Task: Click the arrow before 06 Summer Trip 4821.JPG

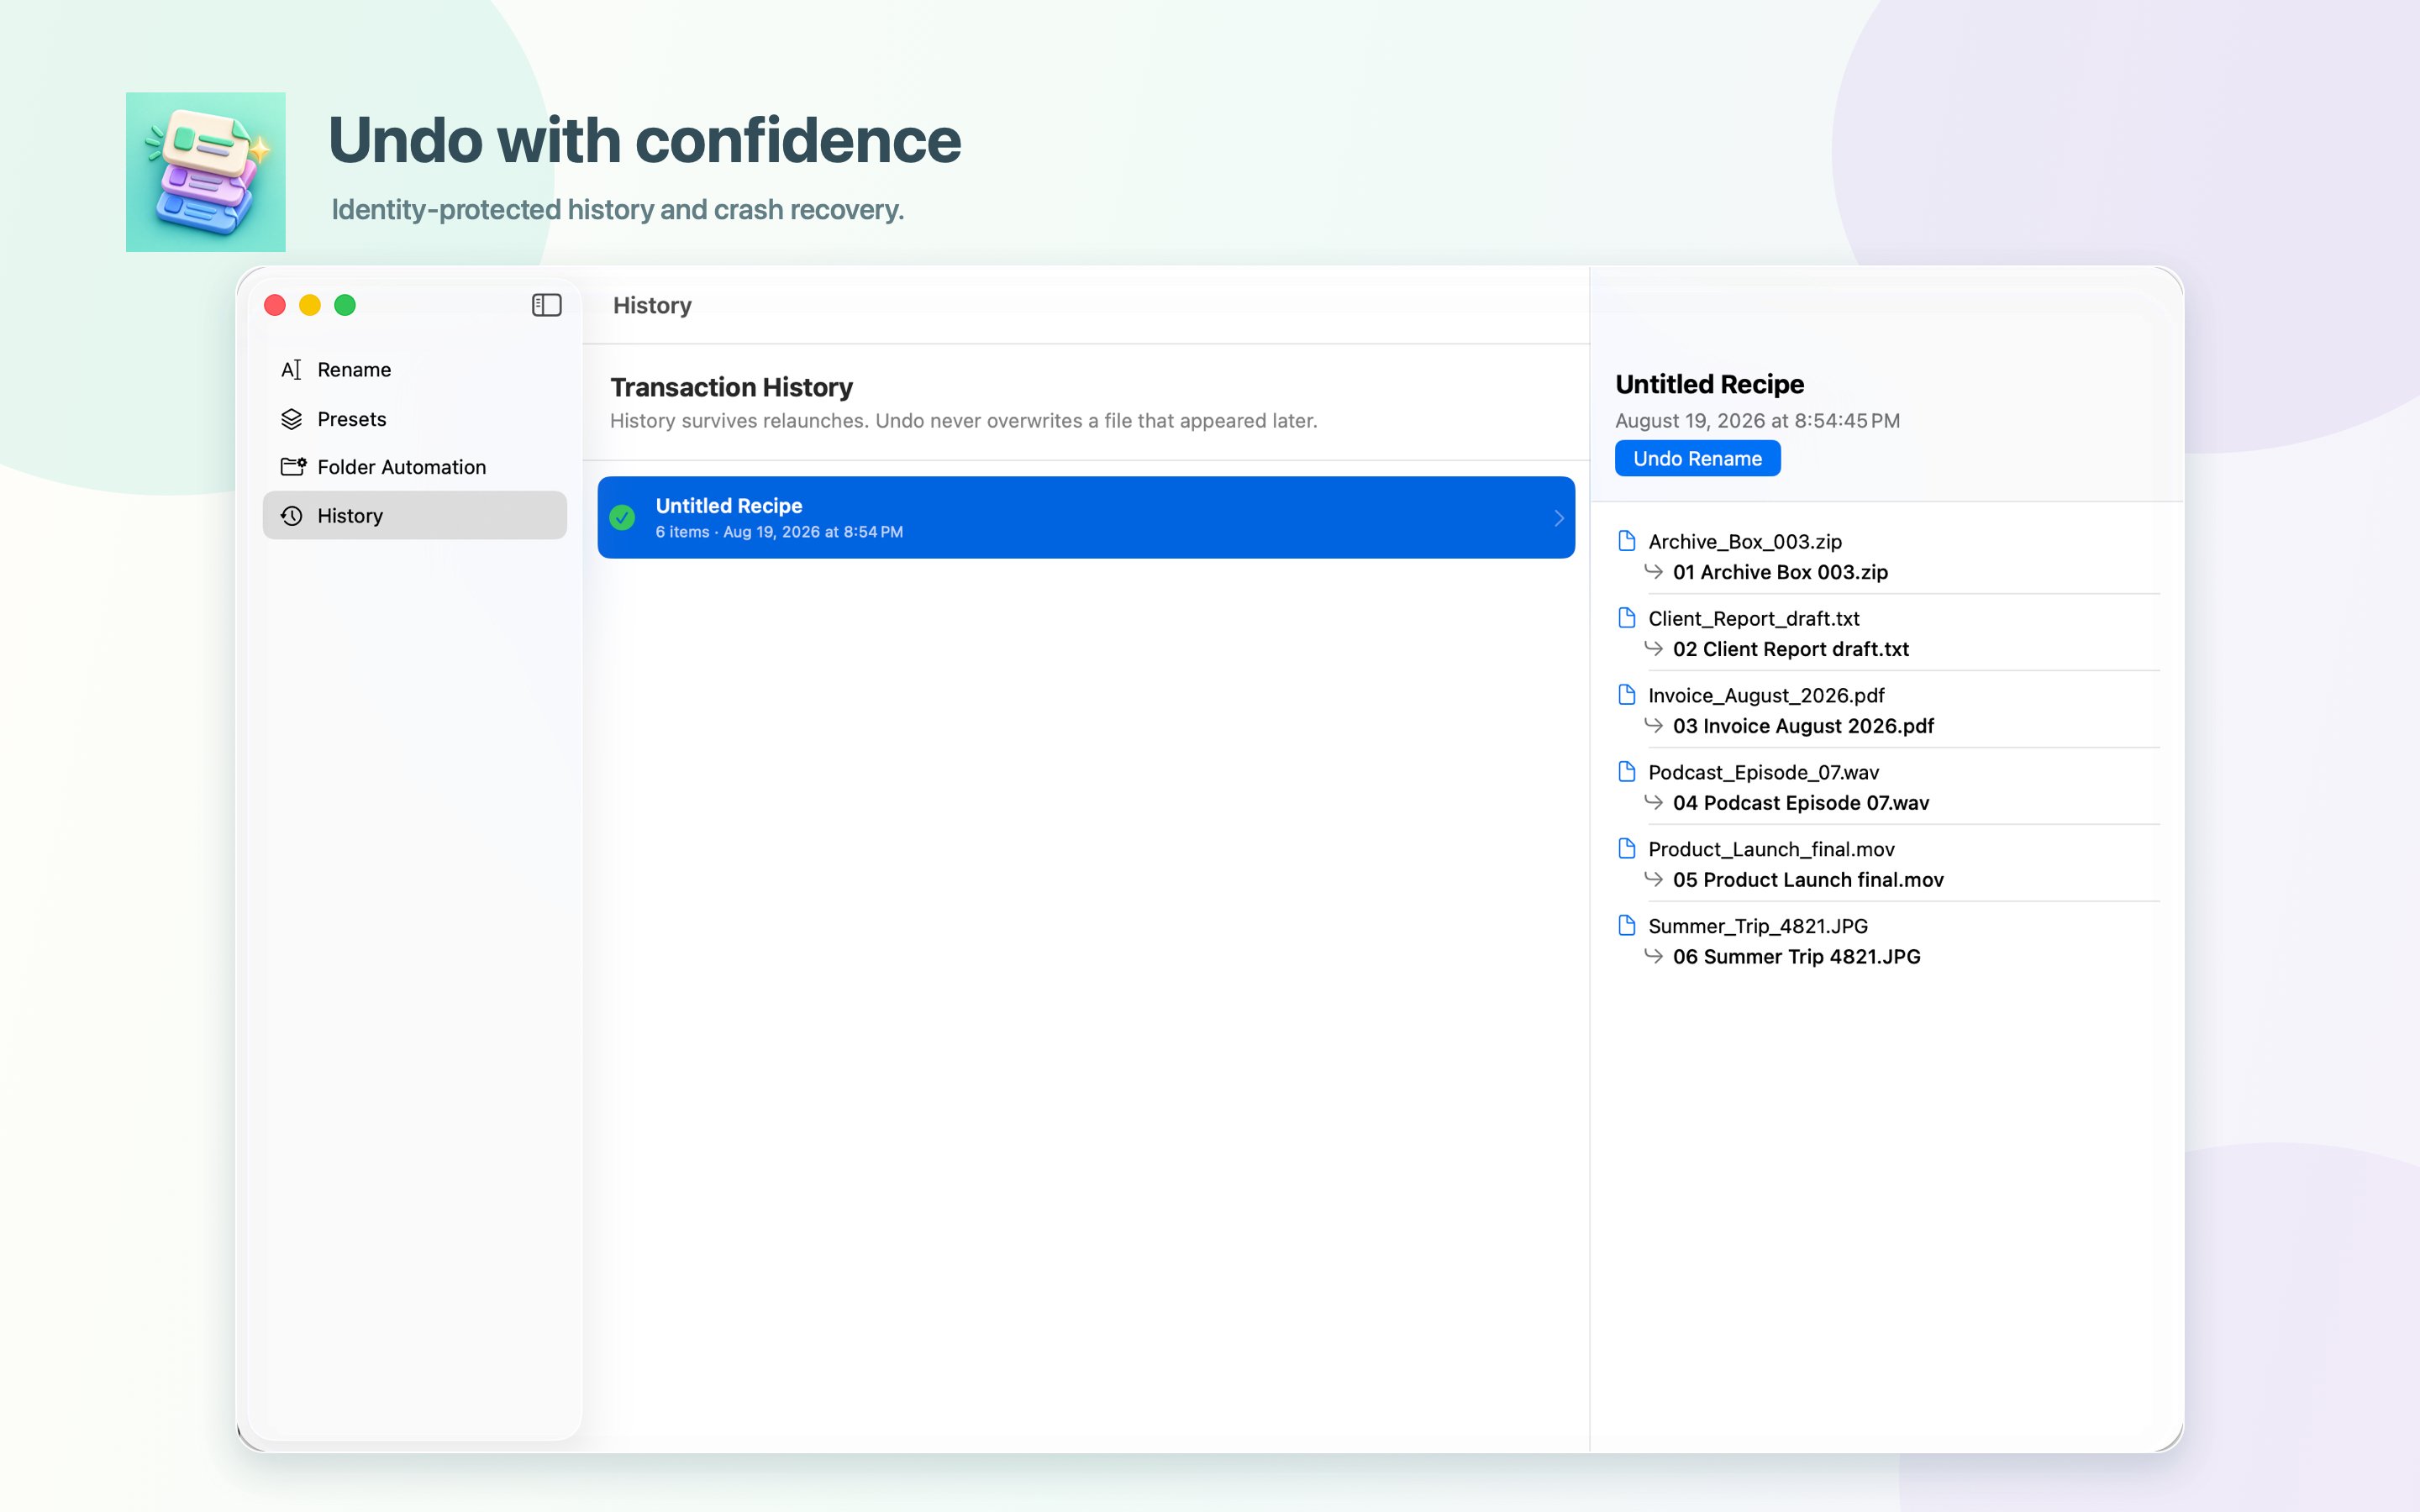Action: (x=1654, y=956)
